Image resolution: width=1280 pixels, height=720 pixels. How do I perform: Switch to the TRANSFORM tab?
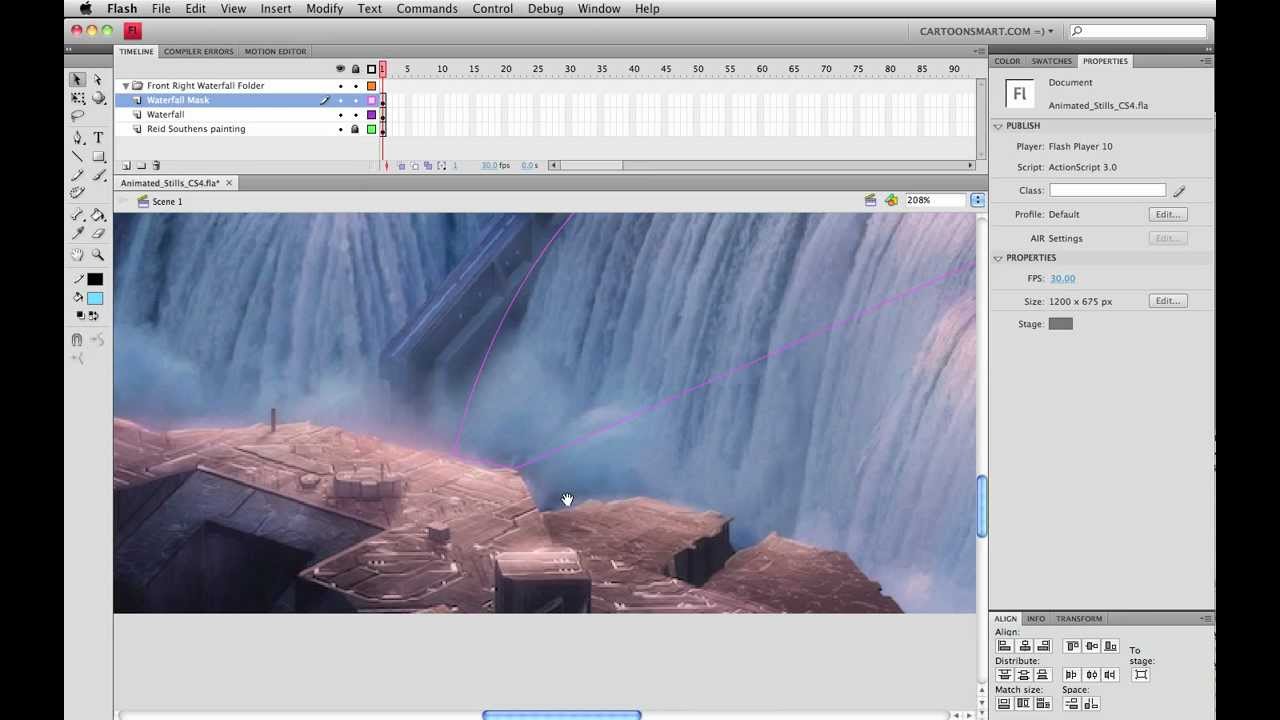coord(1079,619)
